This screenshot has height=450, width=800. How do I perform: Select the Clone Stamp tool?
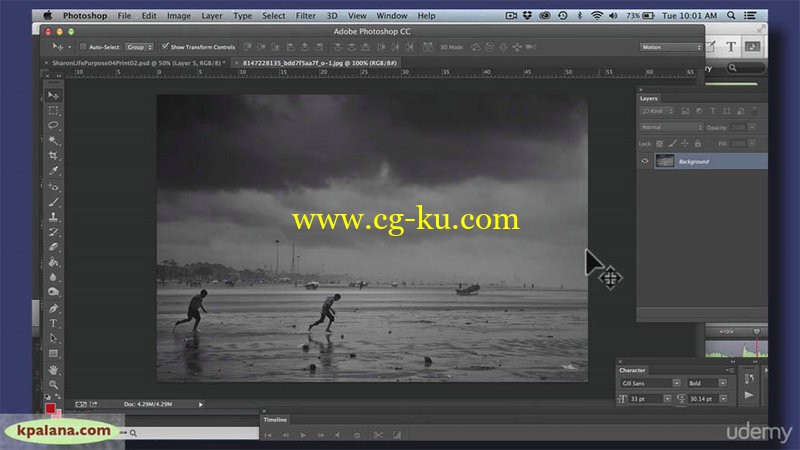point(53,216)
